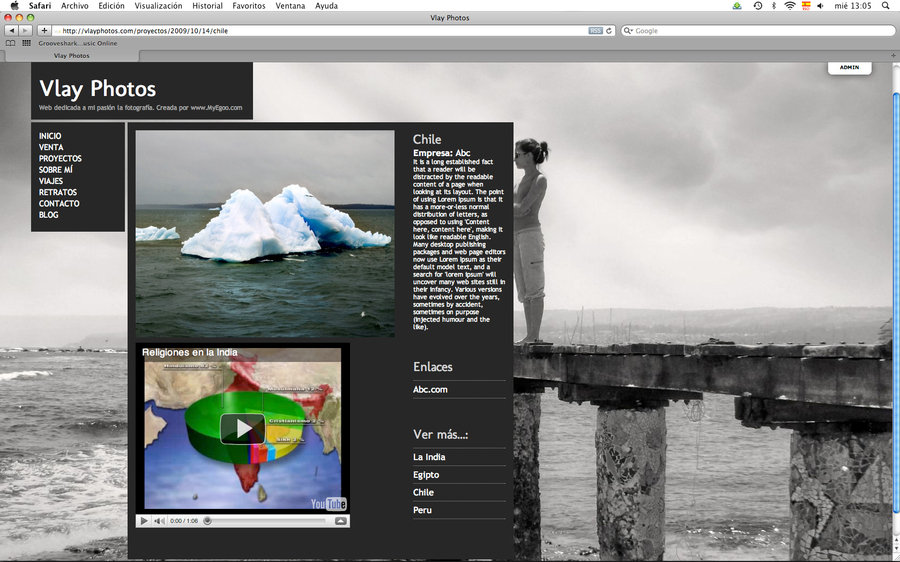Click the large play button on video
The image size is (900, 562).
(x=242, y=428)
